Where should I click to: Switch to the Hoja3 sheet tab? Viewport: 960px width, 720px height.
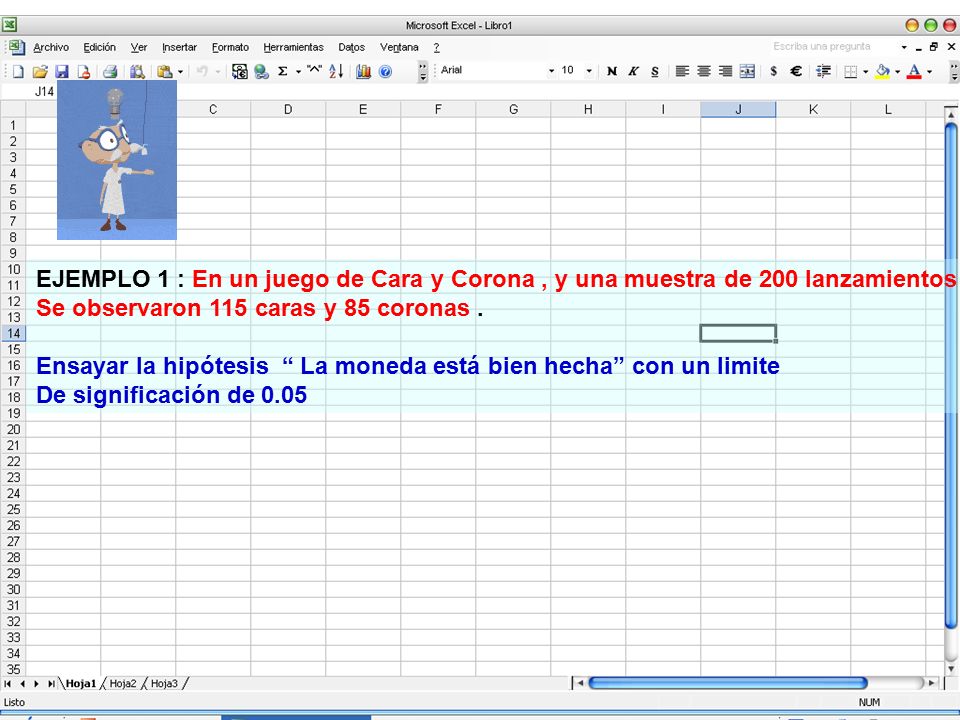[x=163, y=683]
